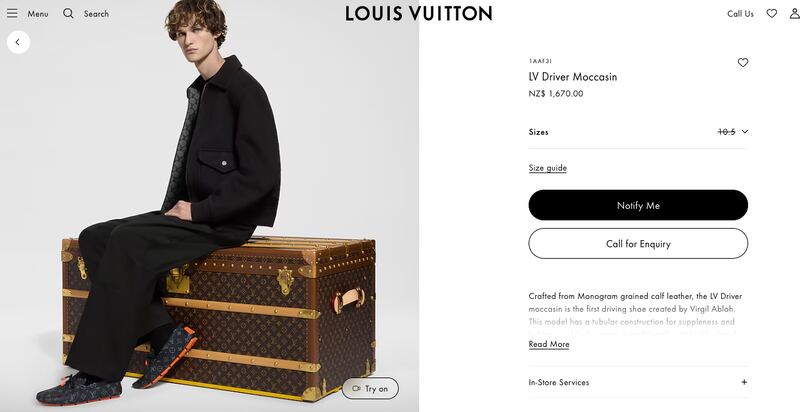Expand In-Store Services with plus icon
800x412 pixels.
744,382
